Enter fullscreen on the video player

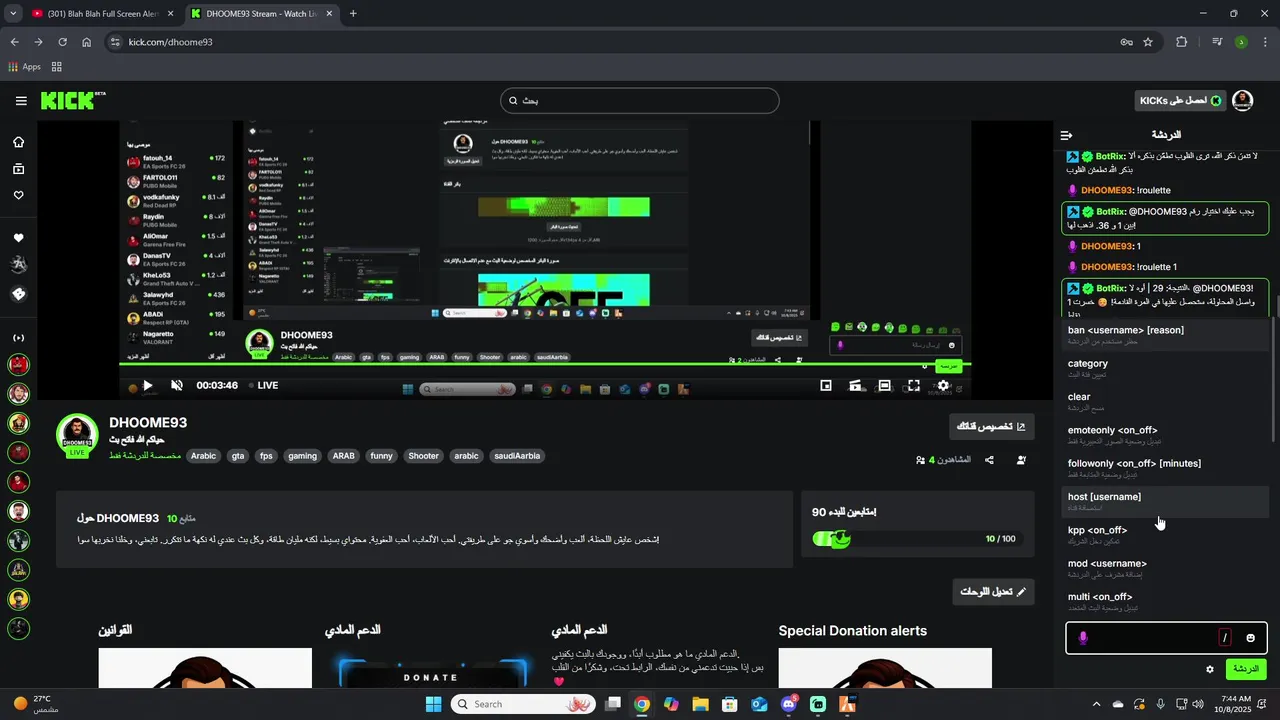click(914, 385)
